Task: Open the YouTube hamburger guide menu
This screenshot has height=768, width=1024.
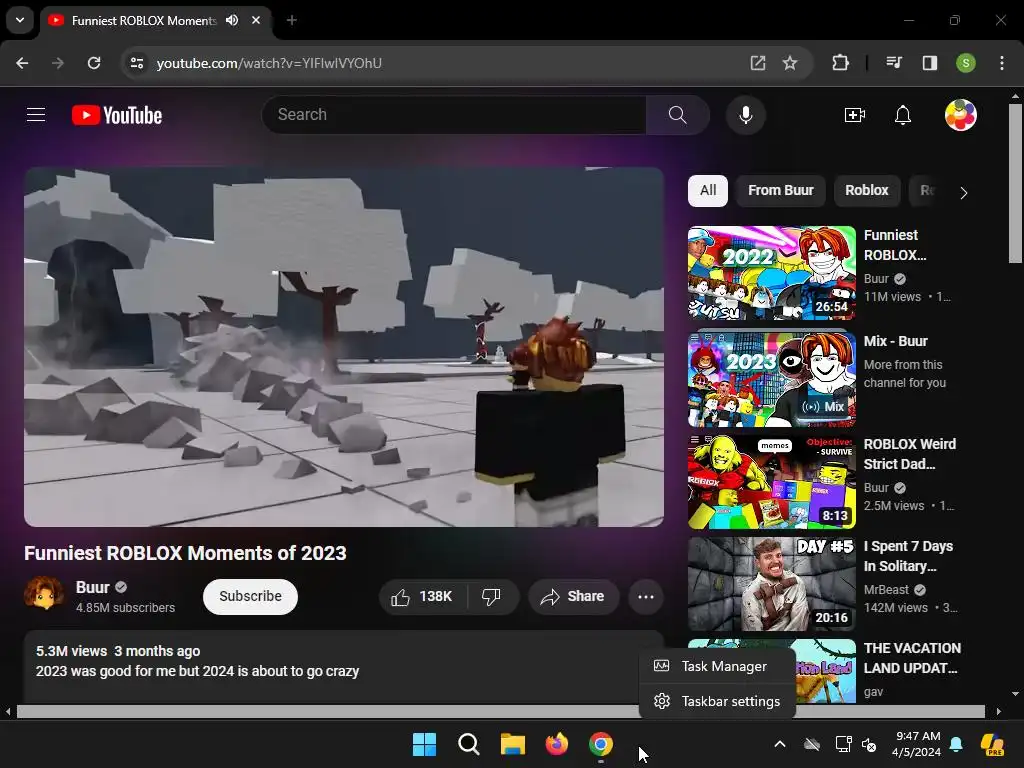Action: 36,115
